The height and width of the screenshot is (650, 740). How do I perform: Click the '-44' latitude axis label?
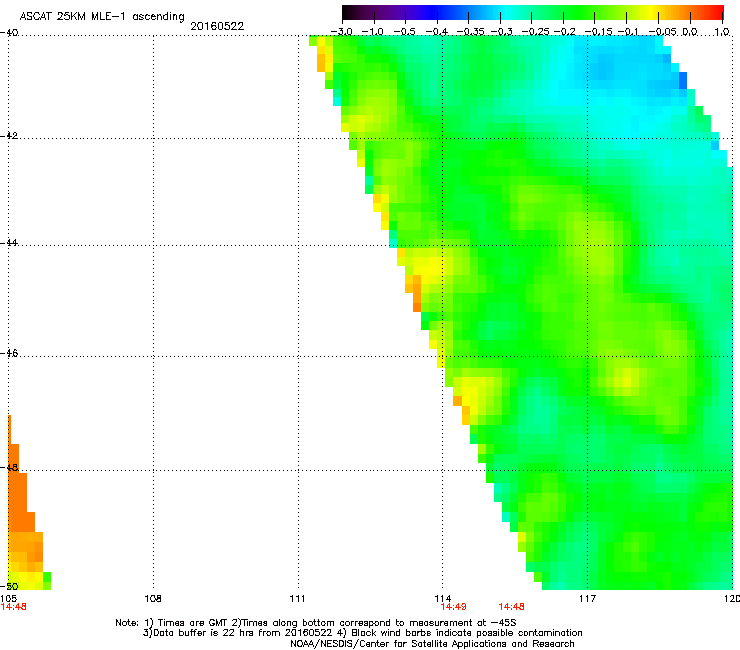(x=9, y=243)
